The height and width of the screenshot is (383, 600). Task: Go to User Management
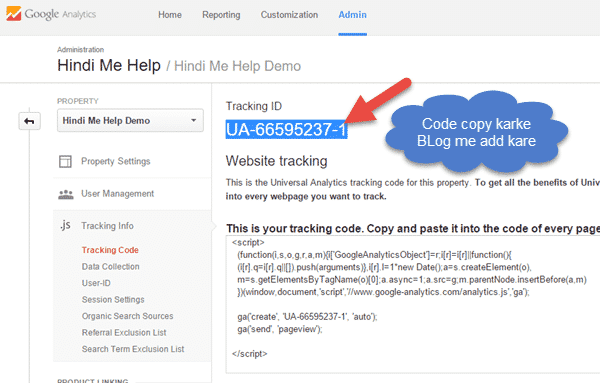117,194
